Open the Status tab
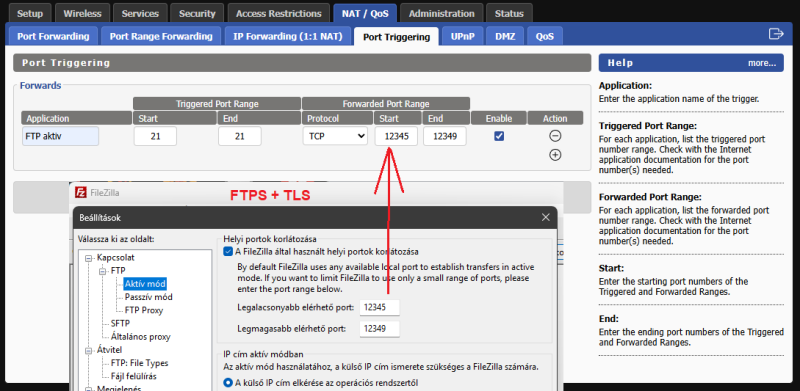This screenshot has width=800, height=391. click(x=509, y=14)
